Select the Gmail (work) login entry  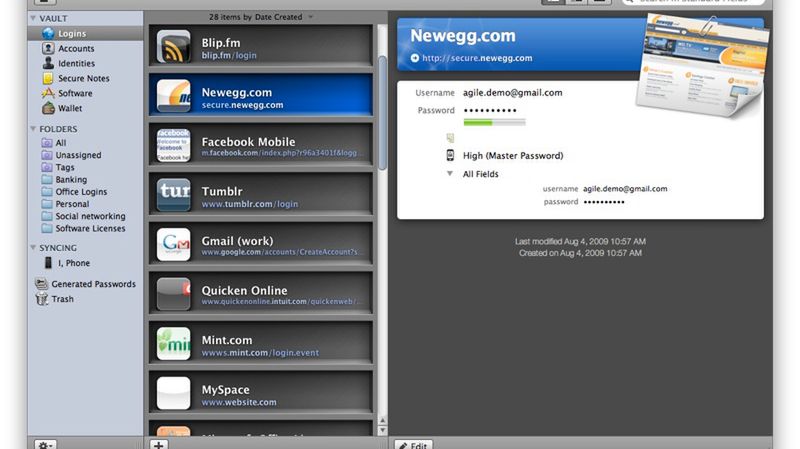click(x=261, y=244)
